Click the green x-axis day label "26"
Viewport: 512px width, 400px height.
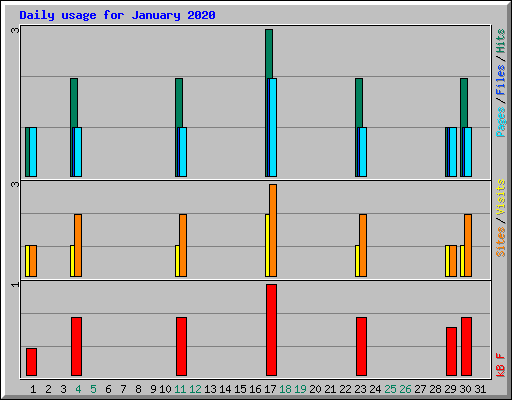coord(405,389)
